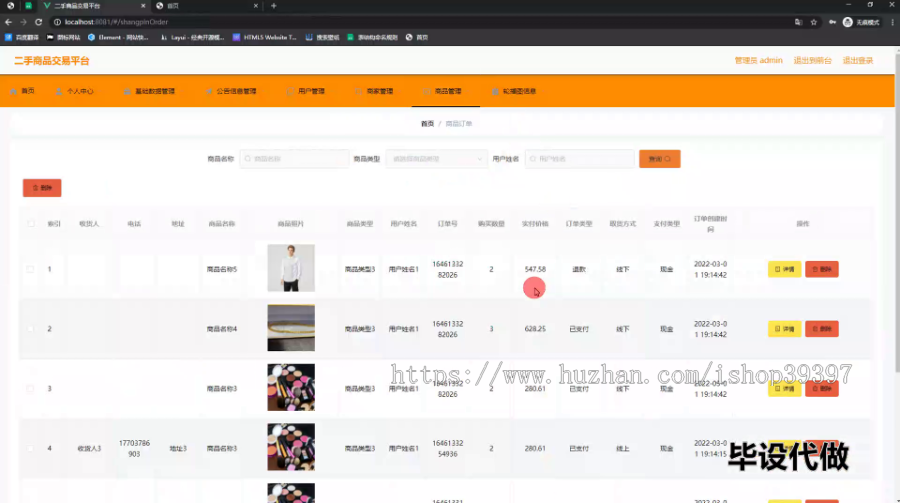Check the checkbox for row 4
This screenshot has width=900, height=503.
tap(30, 448)
